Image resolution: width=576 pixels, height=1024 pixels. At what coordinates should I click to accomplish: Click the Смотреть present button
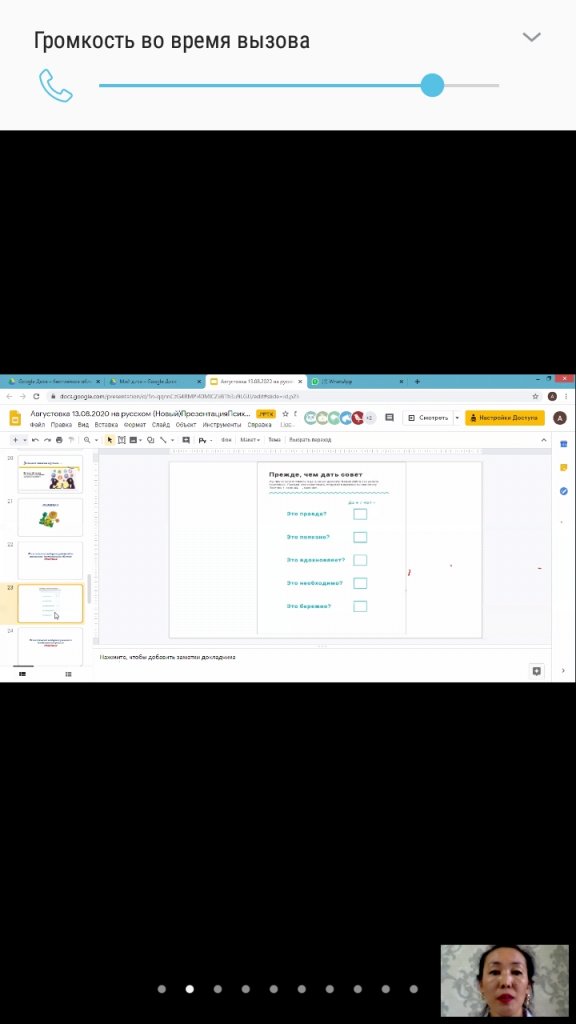428,418
